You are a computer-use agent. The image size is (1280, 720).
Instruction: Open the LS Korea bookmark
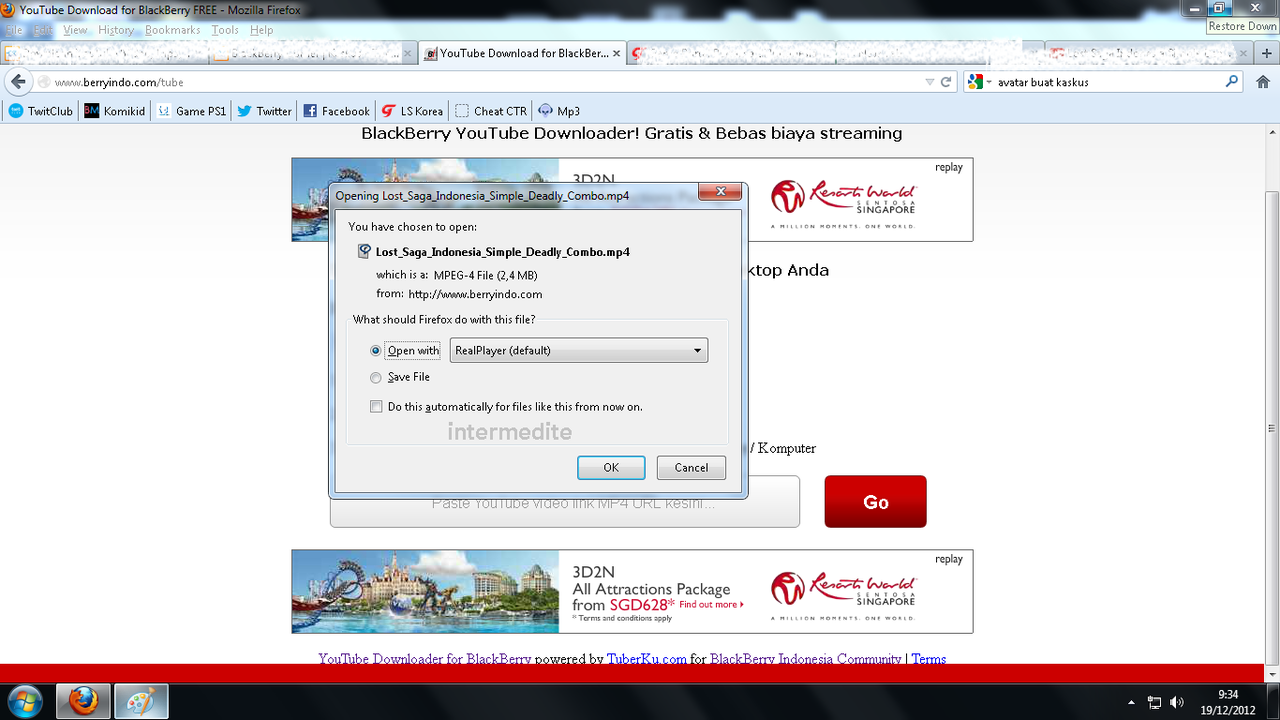click(412, 111)
